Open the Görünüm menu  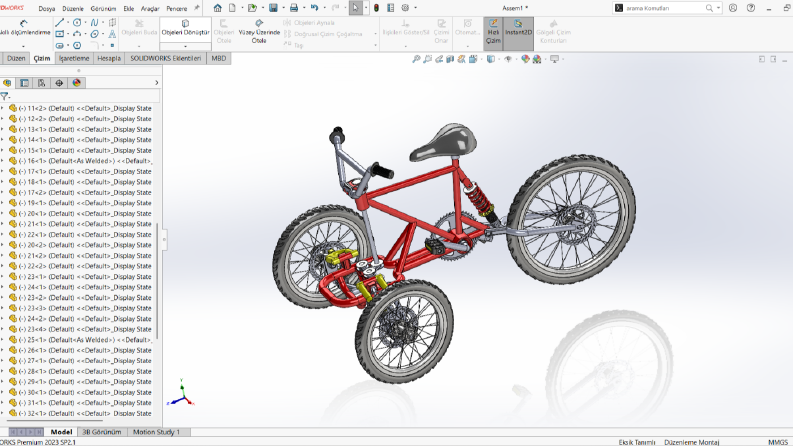[x=103, y=8]
